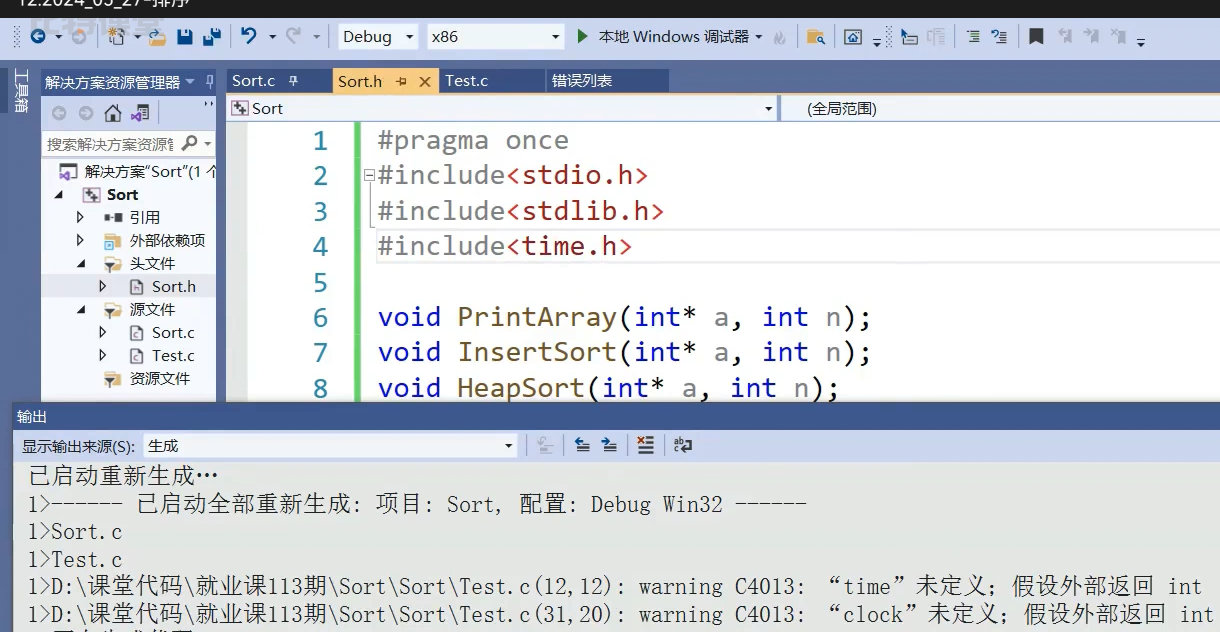The image size is (1220, 632).
Task: Go to previous message in output
Action: [582, 445]
